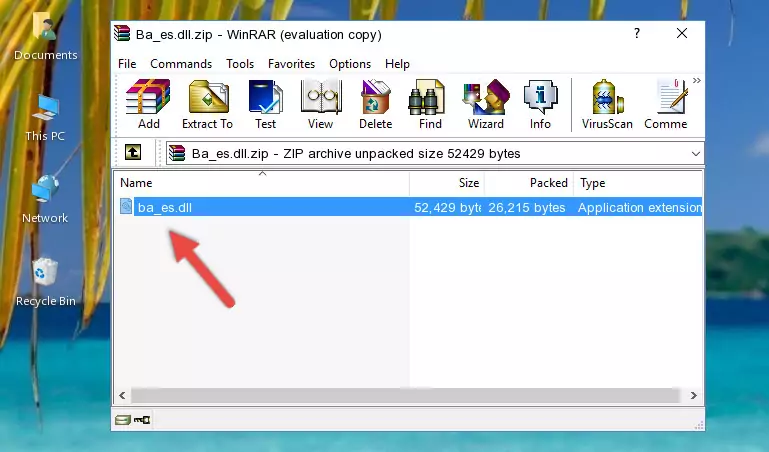
Task: Select the Network desktop icon
Action: click(45, 200)
